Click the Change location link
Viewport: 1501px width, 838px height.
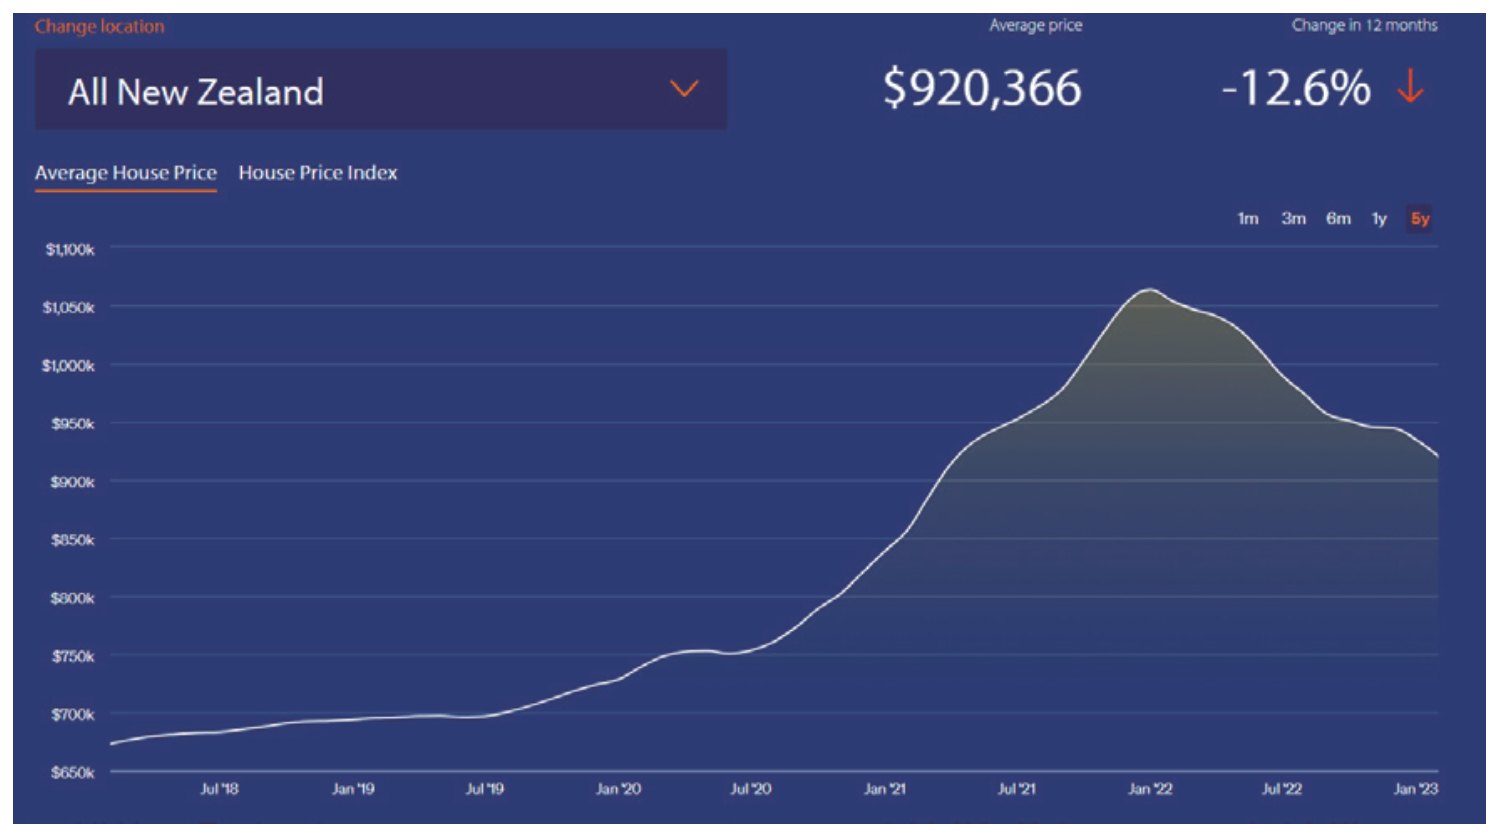99,27
